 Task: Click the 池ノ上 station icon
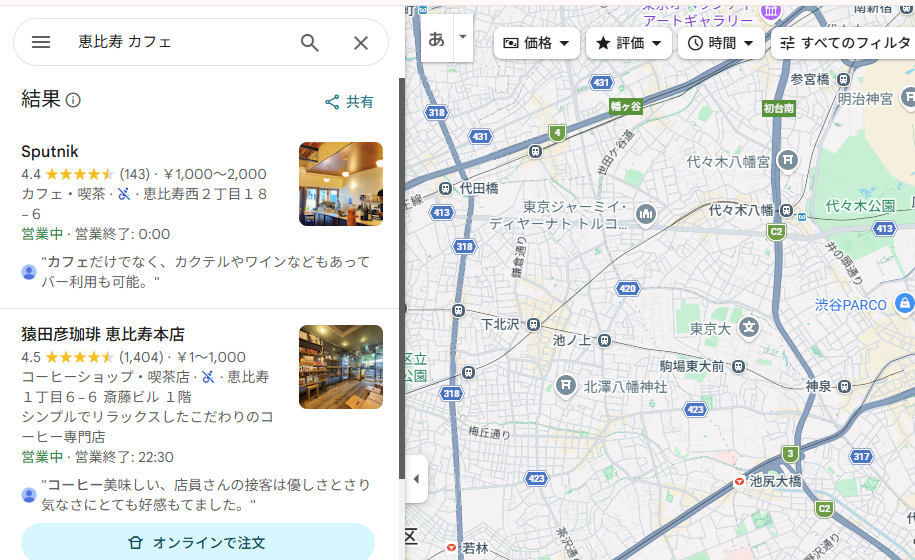(x=605, y=340)
